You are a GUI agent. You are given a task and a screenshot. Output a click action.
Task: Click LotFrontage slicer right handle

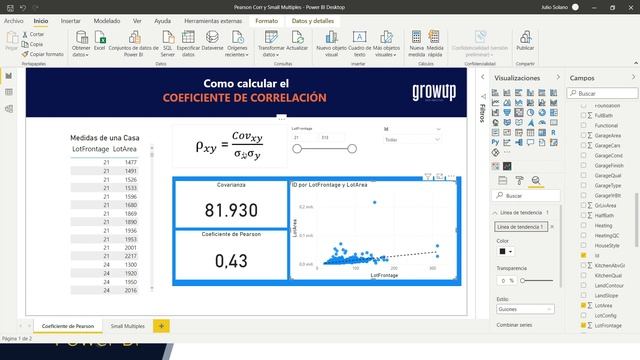coord(352,149)
